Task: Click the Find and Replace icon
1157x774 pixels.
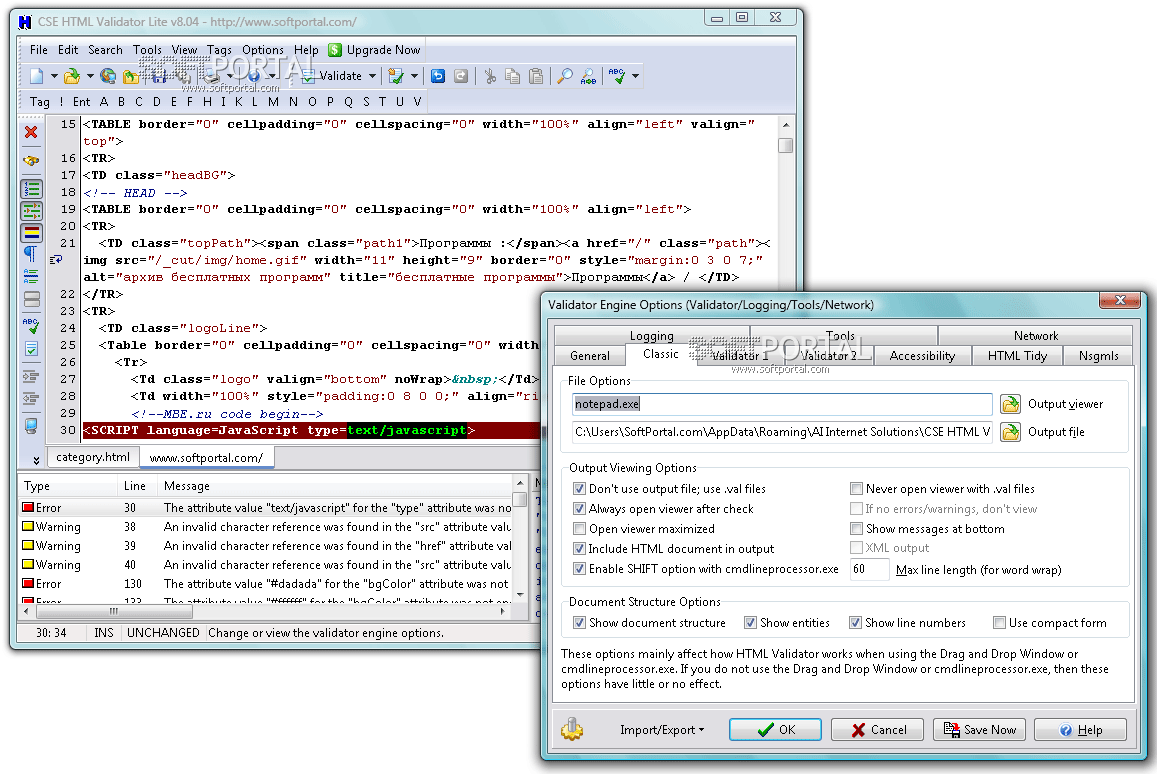Action: [589, 76]
